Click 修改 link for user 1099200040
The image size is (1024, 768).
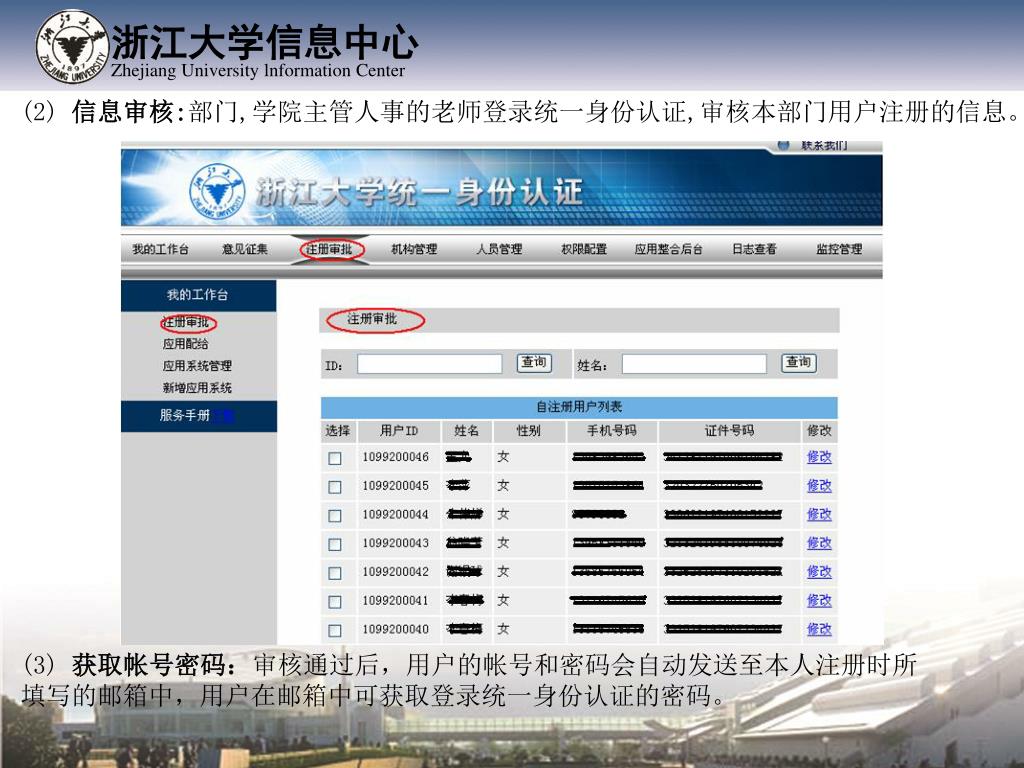click(819, 630)
